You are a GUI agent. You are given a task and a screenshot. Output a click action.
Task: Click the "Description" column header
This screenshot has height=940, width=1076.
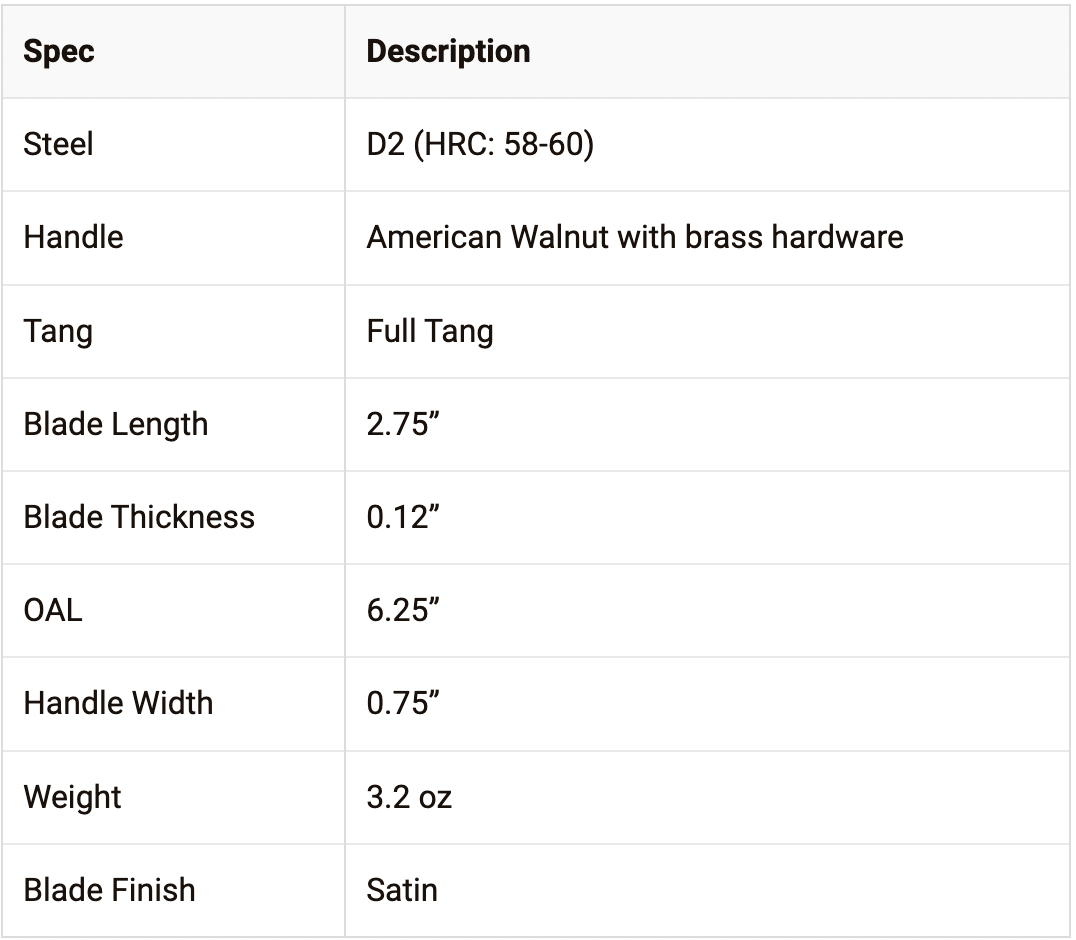(448, 51)
